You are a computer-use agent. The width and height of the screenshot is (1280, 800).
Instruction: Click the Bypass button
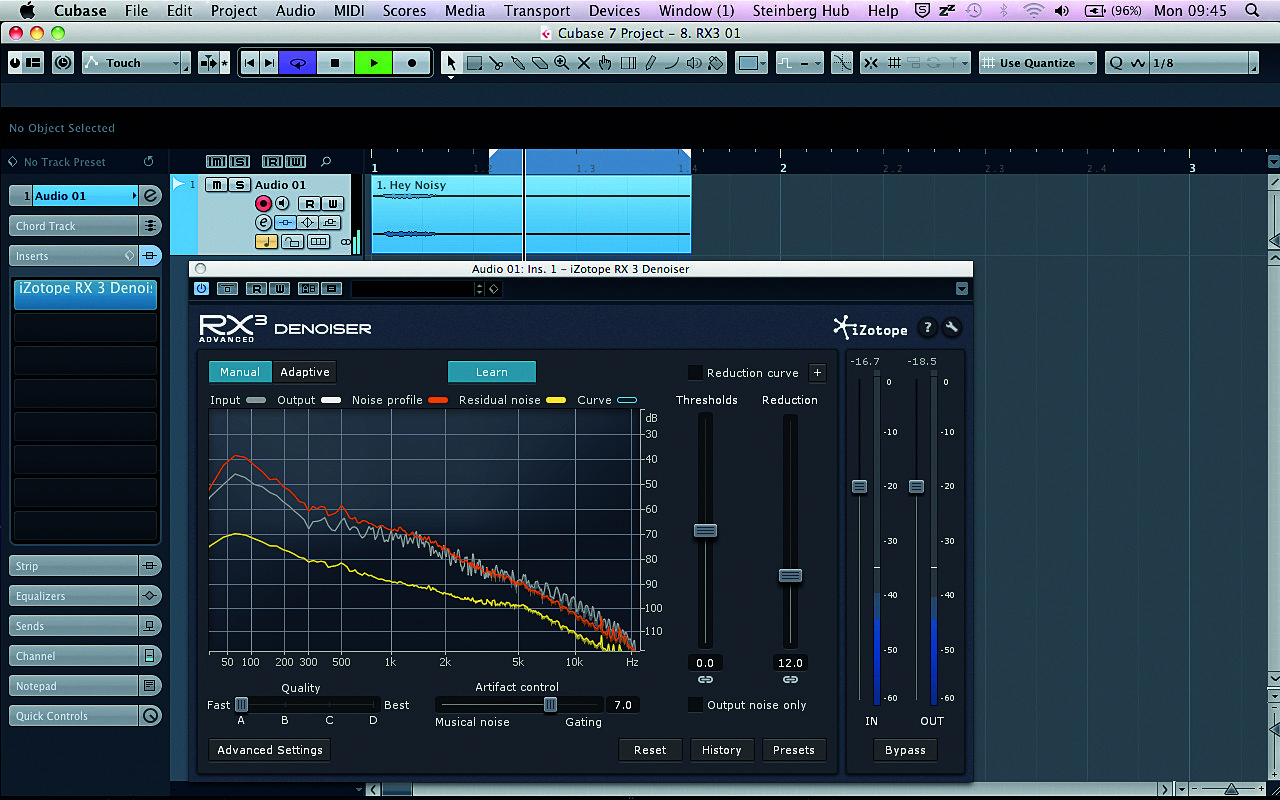(x=905, y=750)
